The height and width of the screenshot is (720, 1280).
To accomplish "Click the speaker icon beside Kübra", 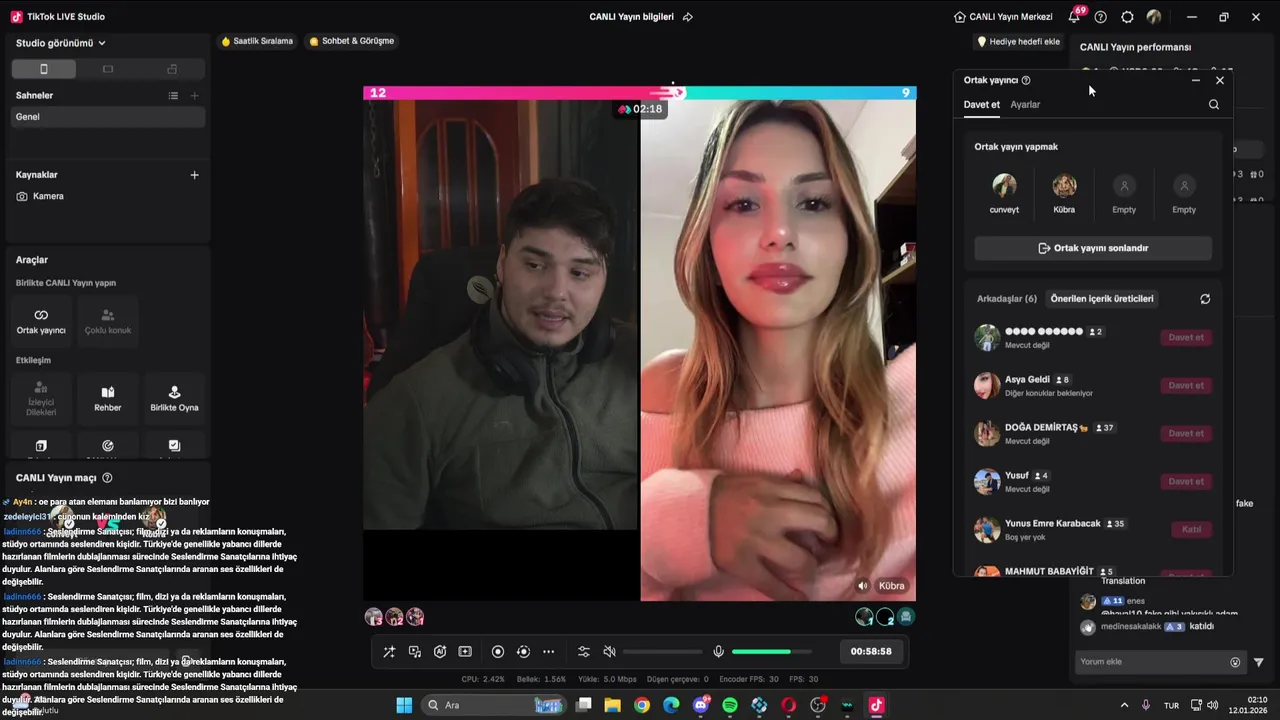I will click(x=863, y=586).
